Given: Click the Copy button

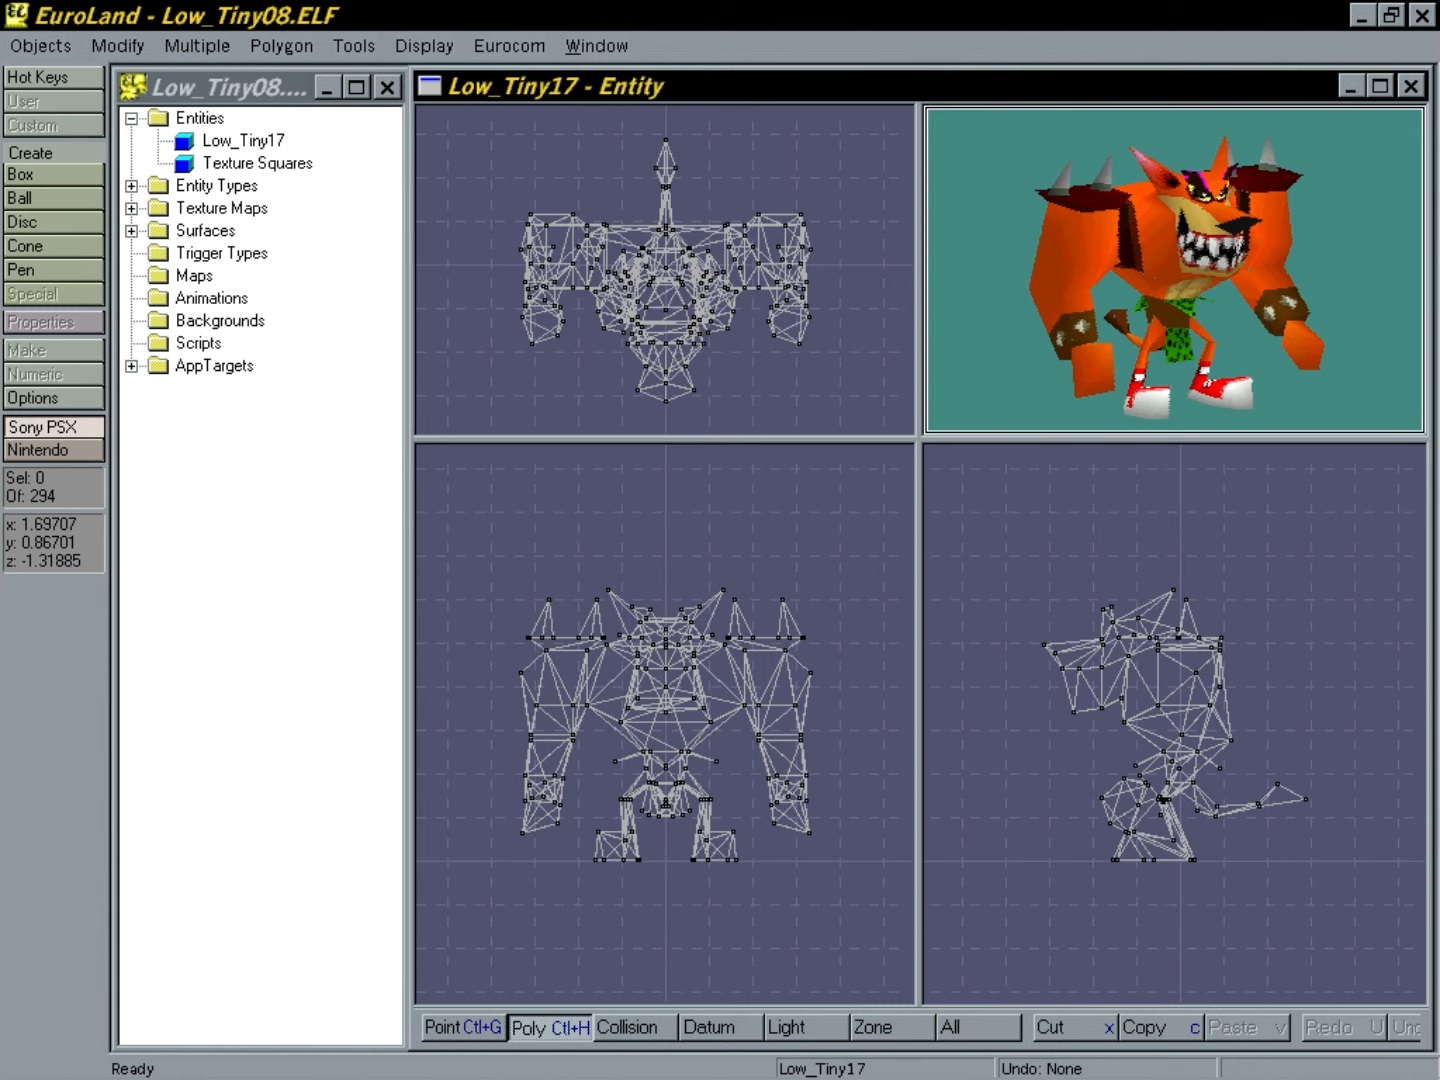Looking at the screenshot, I should 1161,1027.
